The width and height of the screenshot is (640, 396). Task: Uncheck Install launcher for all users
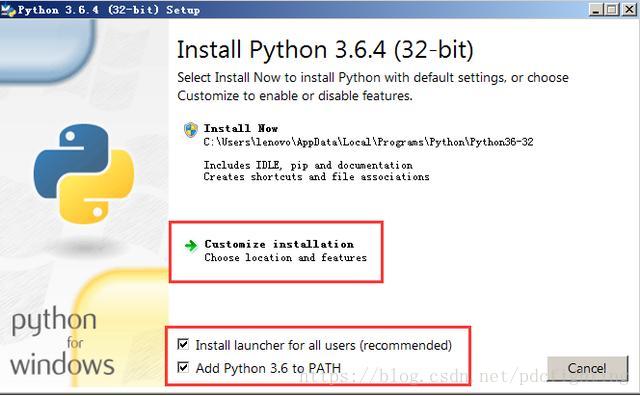coord(183,345)
